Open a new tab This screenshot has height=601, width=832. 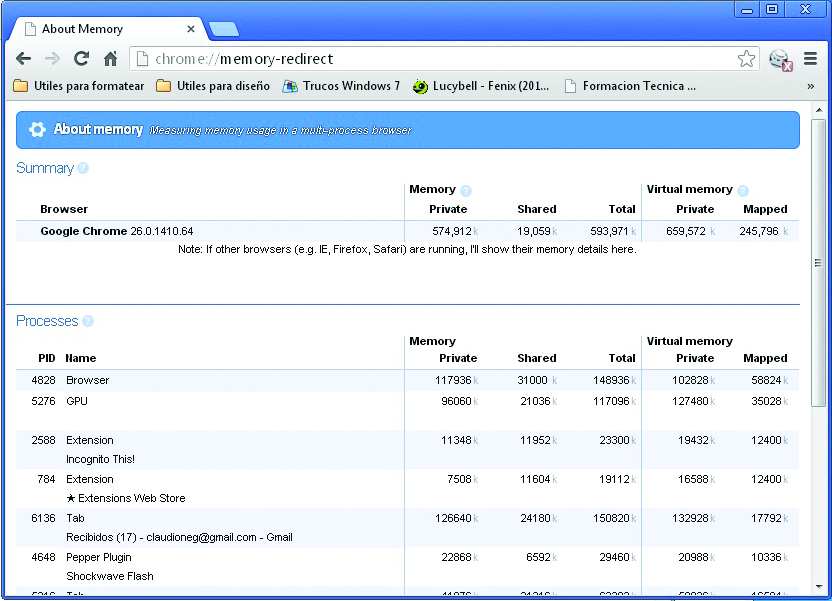click(224, 30)
